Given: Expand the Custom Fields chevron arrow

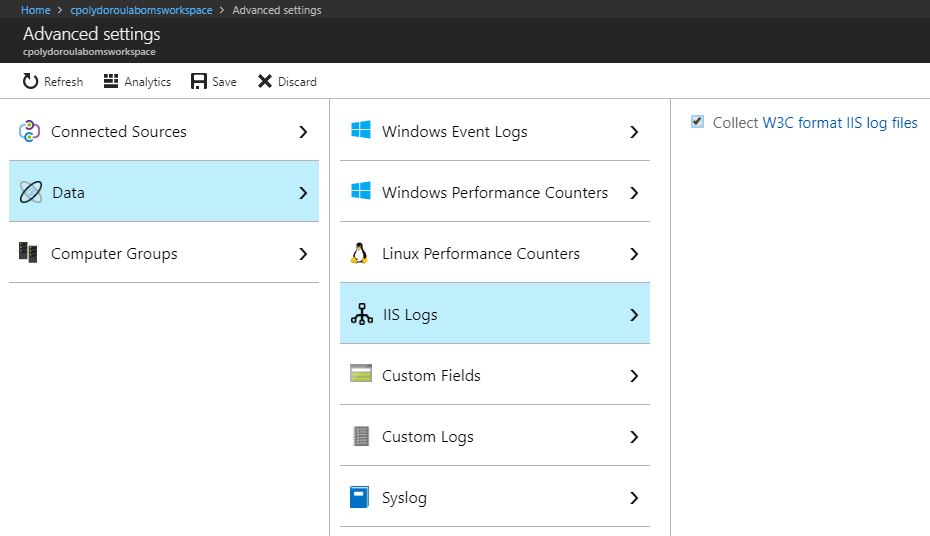Looking at the screenshot, I should [x=634, y=376].
